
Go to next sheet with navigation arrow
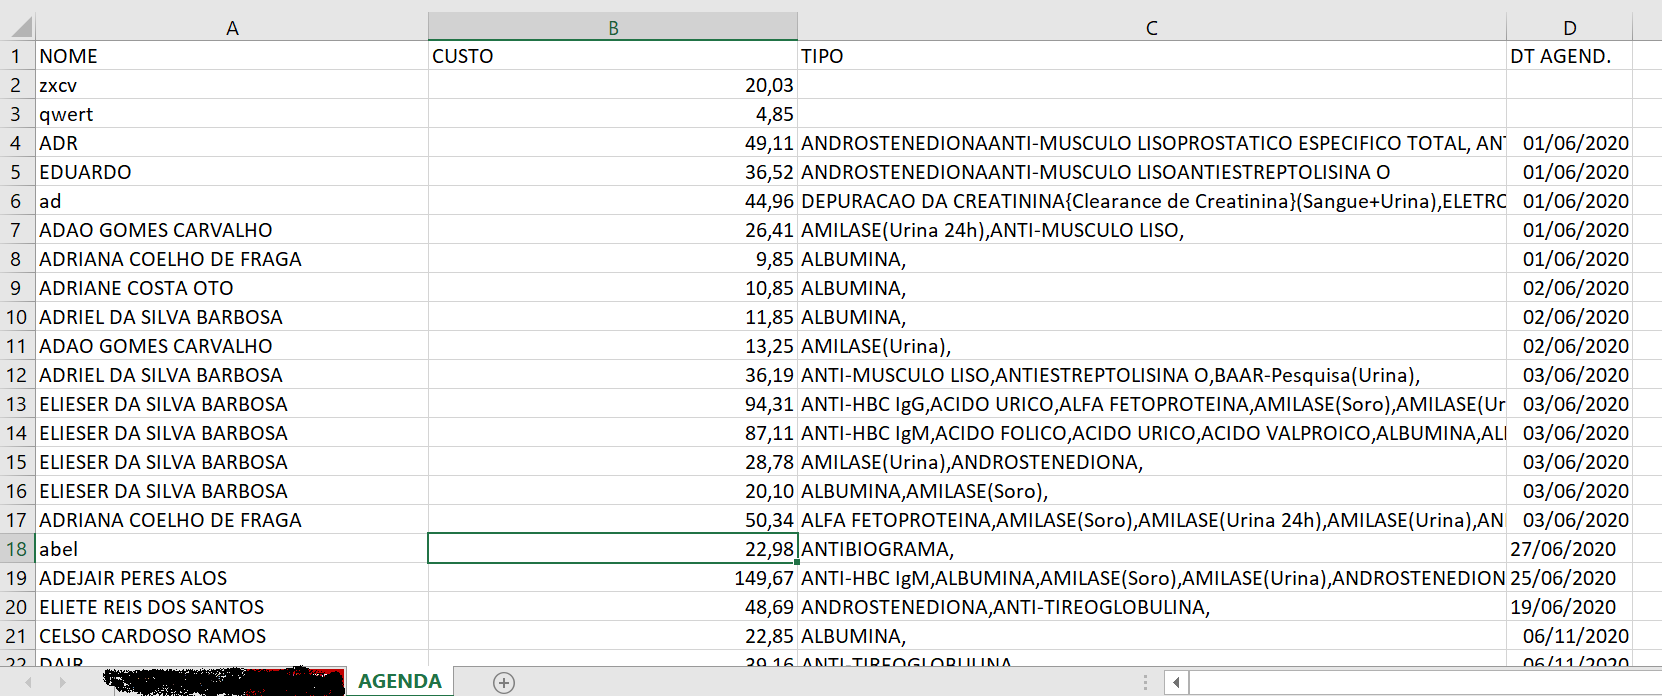pos(62,683)
